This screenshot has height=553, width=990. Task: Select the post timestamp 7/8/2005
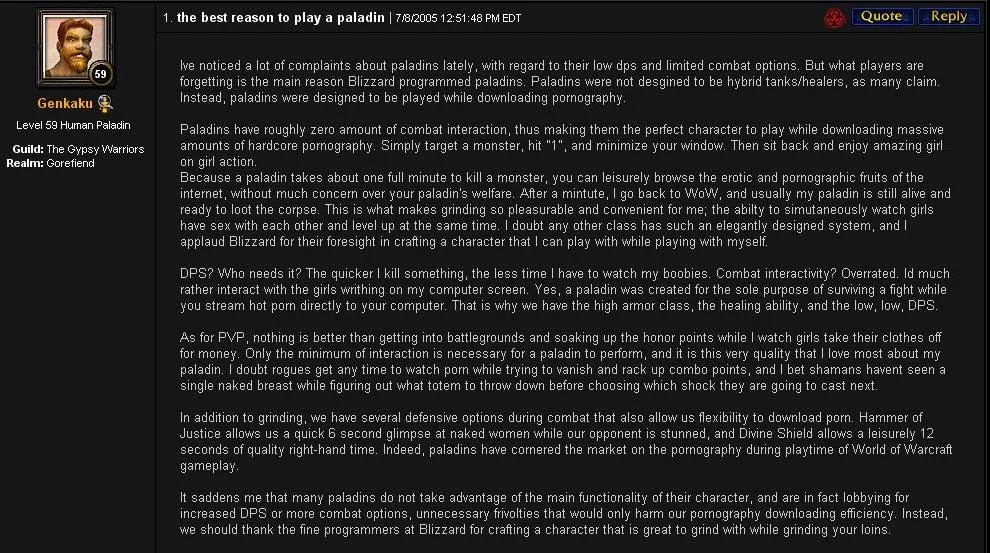click(458, 18)
